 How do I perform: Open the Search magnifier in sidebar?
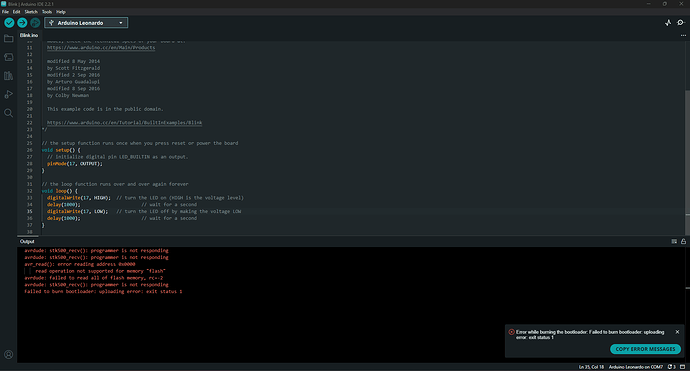point(8,113)
